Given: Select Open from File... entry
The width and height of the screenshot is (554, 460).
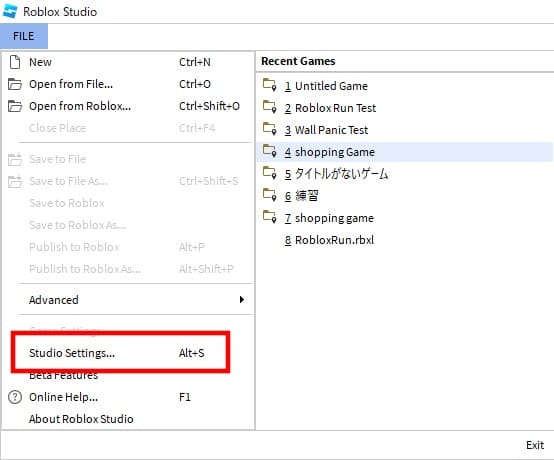Looking at the screenshot, I should point(128,84).
